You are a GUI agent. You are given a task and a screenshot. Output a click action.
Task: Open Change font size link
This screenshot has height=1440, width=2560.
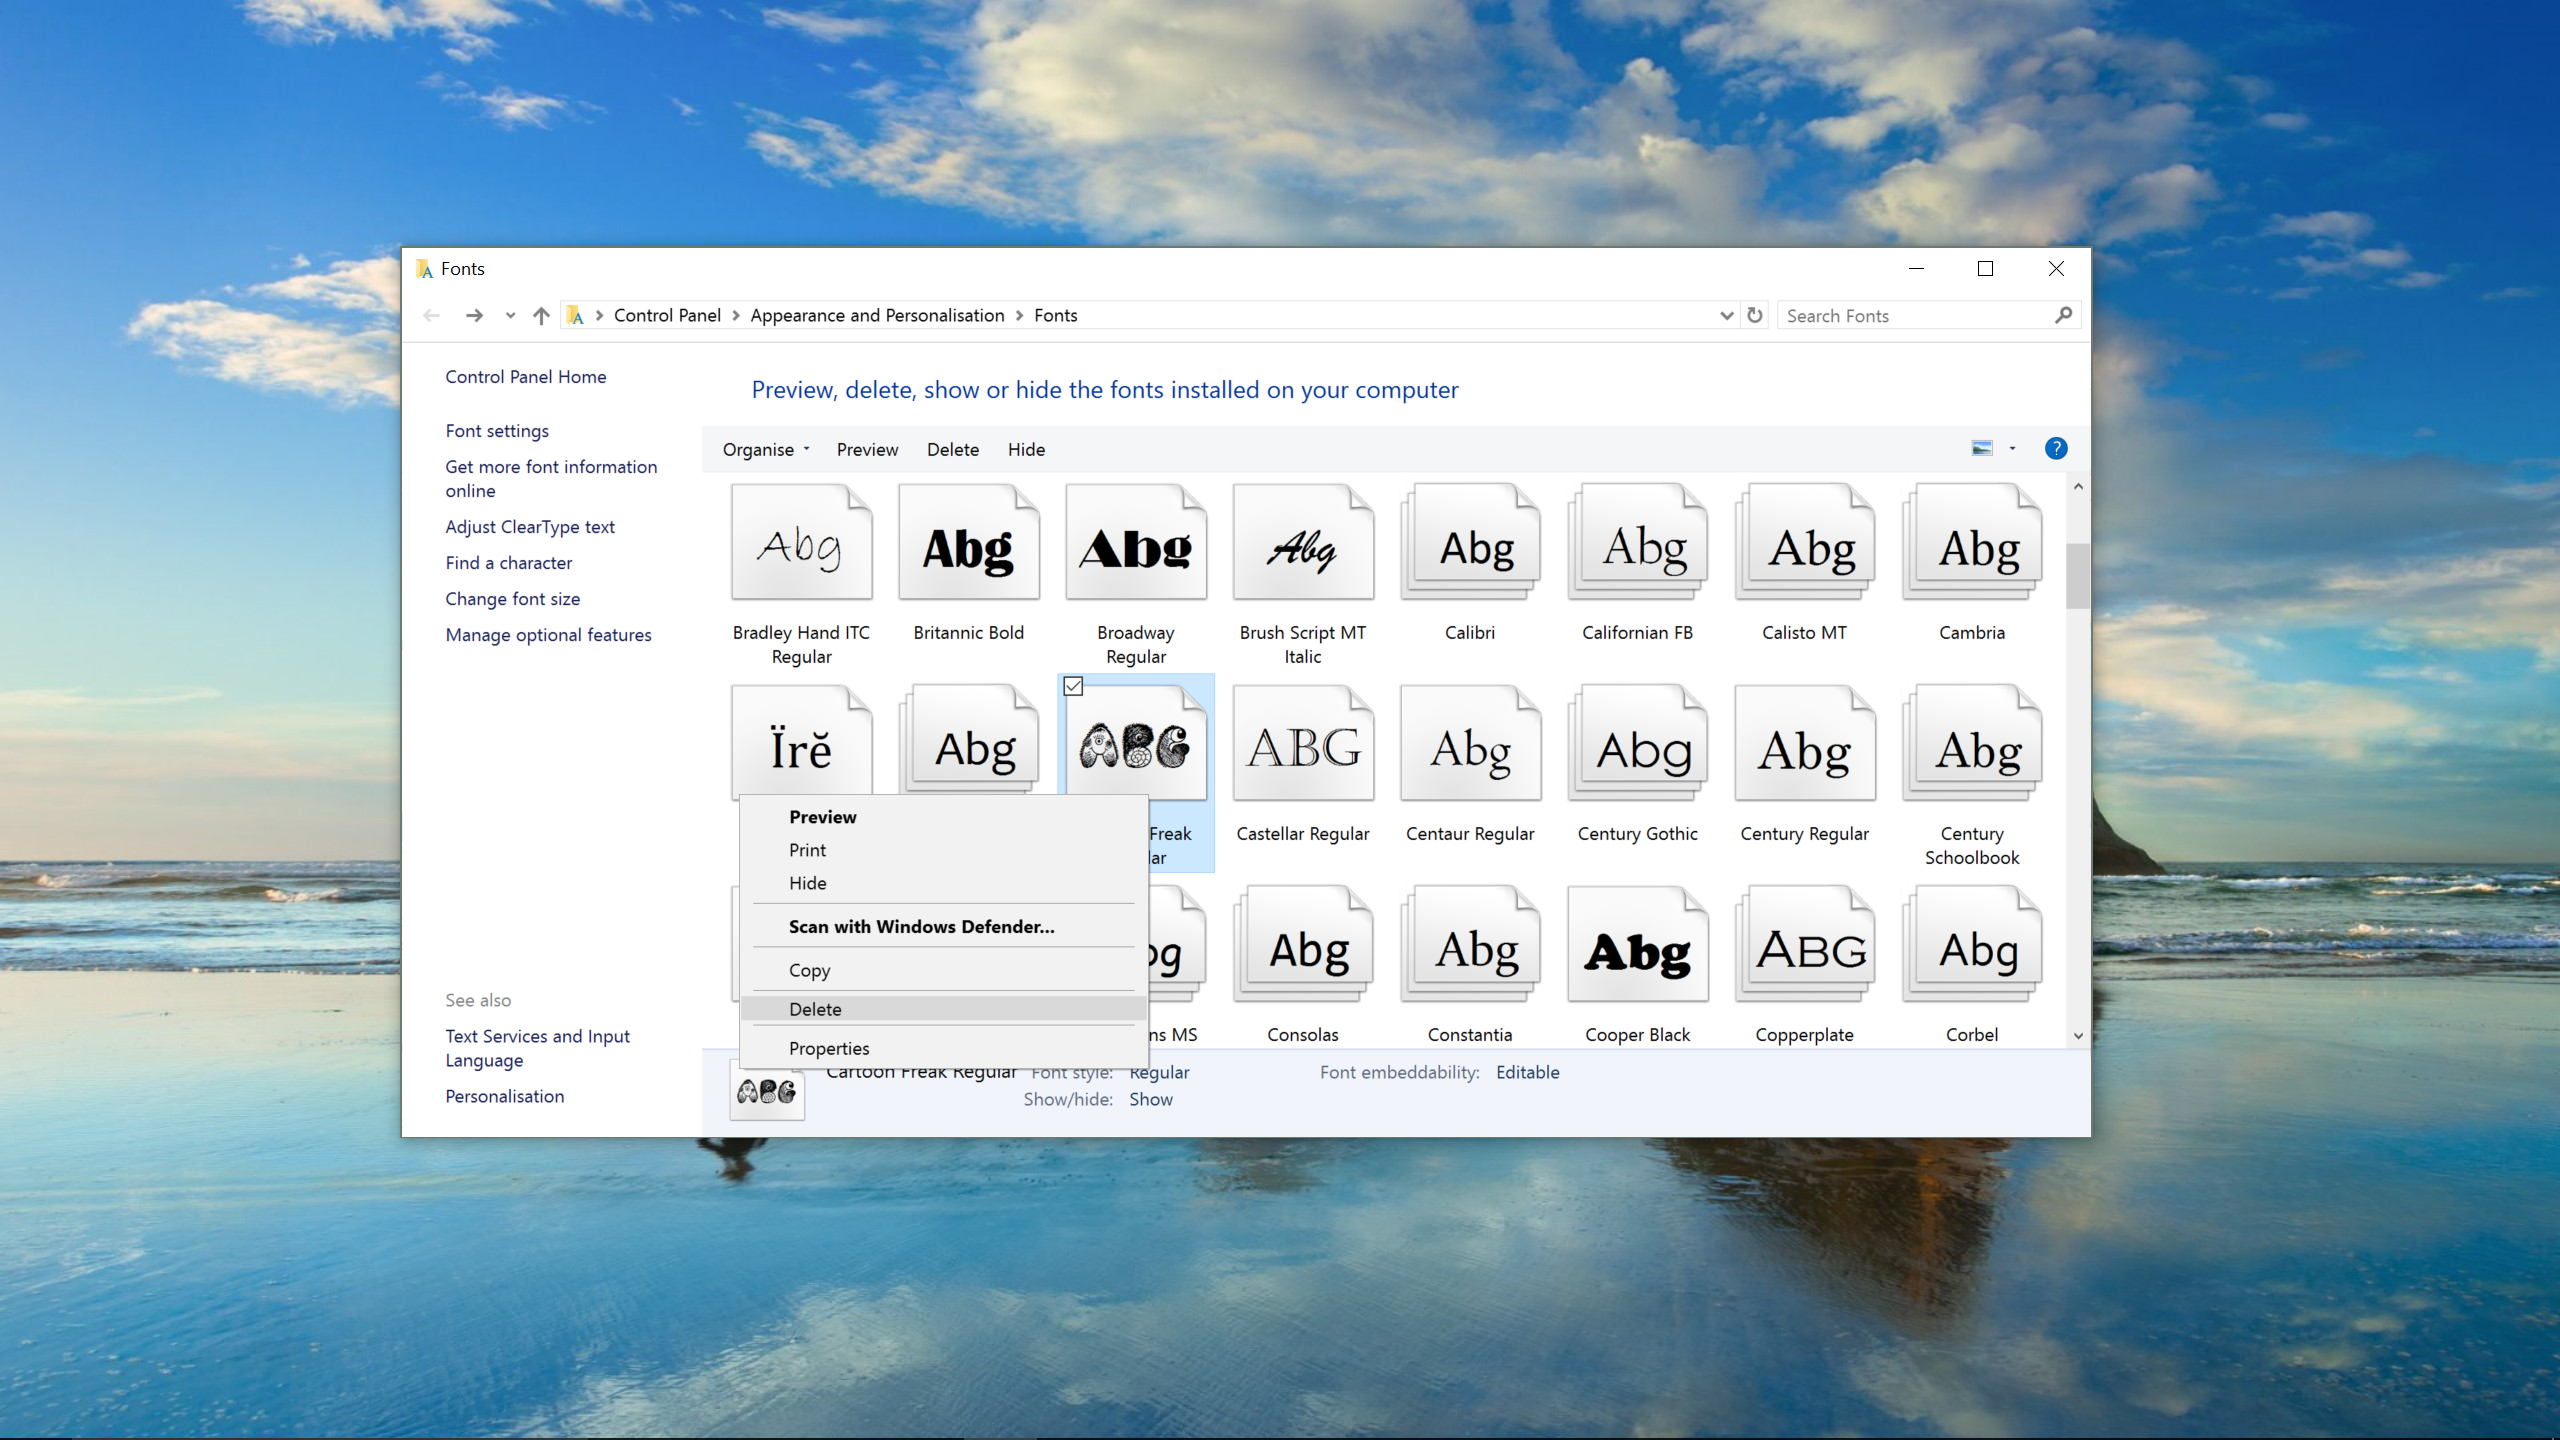513,599
